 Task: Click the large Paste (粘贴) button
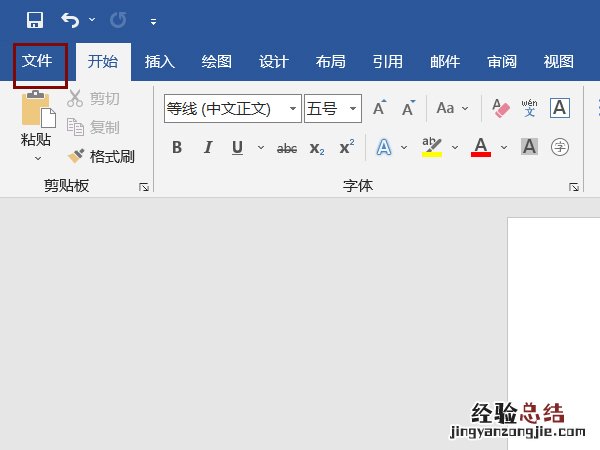37,118
